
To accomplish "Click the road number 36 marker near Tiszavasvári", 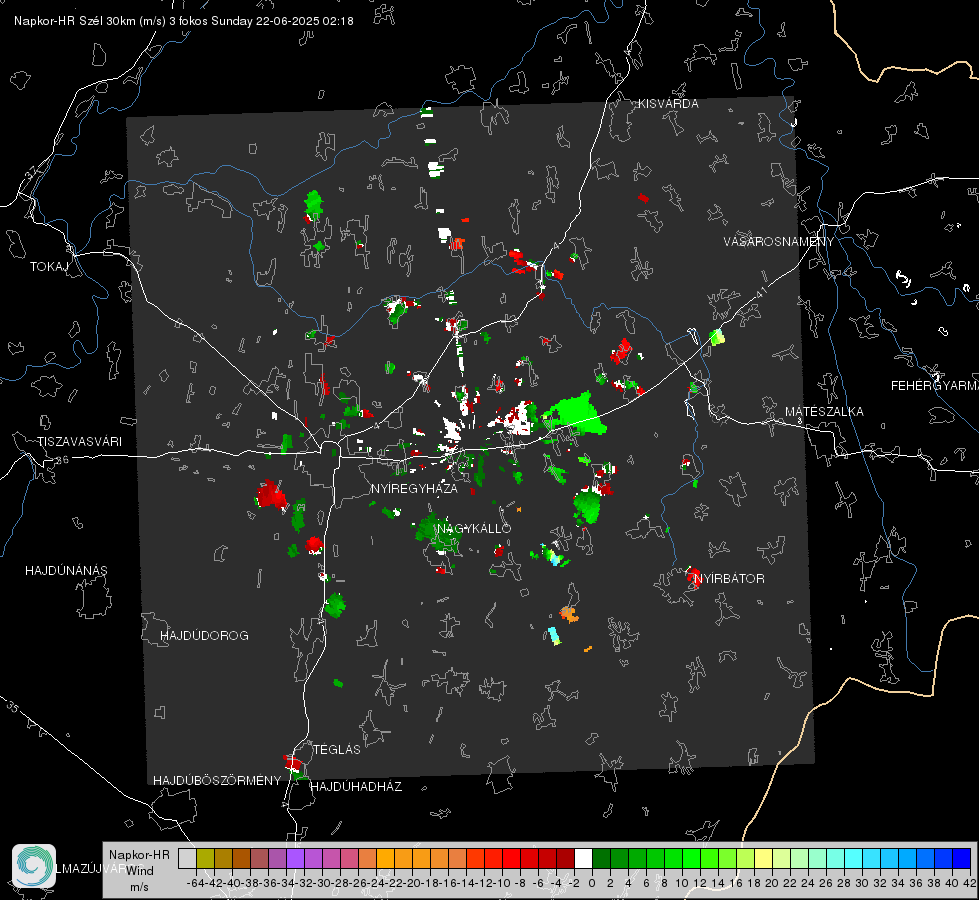I will (62, 460).
